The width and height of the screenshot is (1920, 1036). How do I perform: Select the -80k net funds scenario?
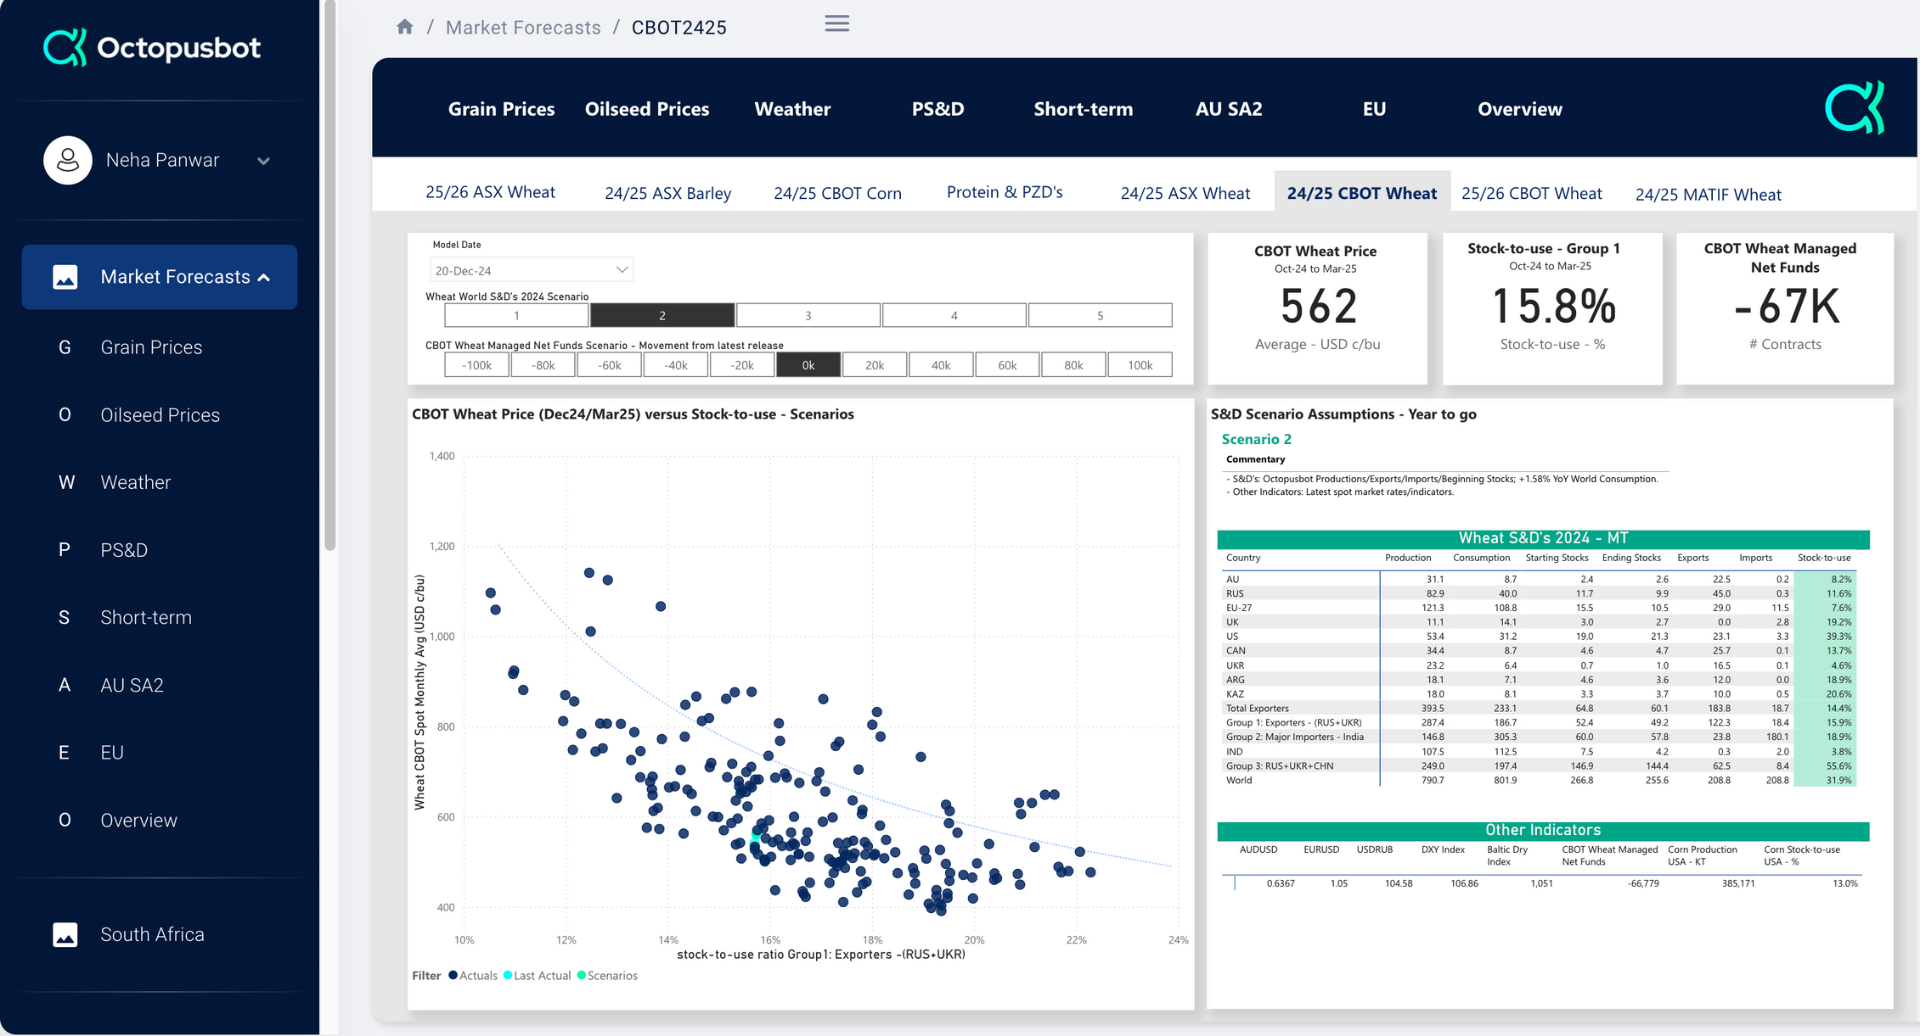543,365
